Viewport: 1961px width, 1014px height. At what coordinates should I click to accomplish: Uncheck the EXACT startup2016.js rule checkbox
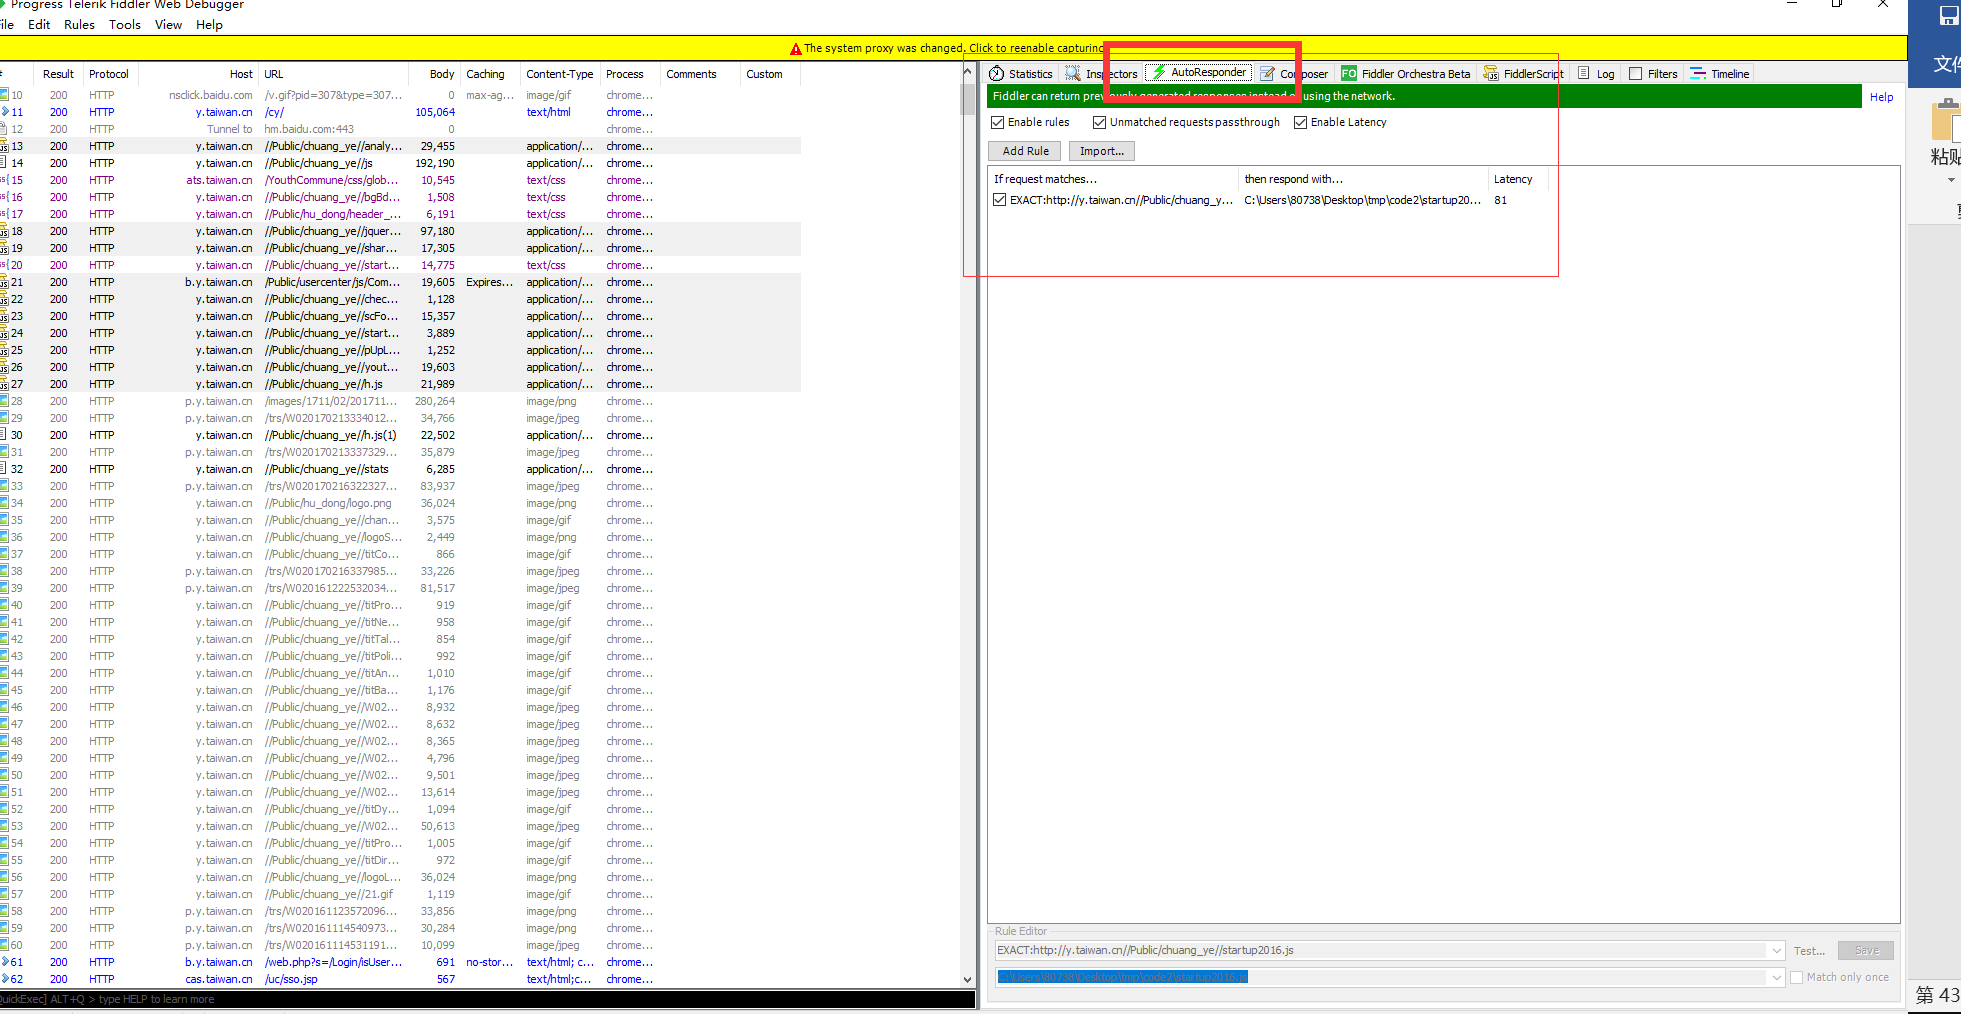coord(1000,200)
